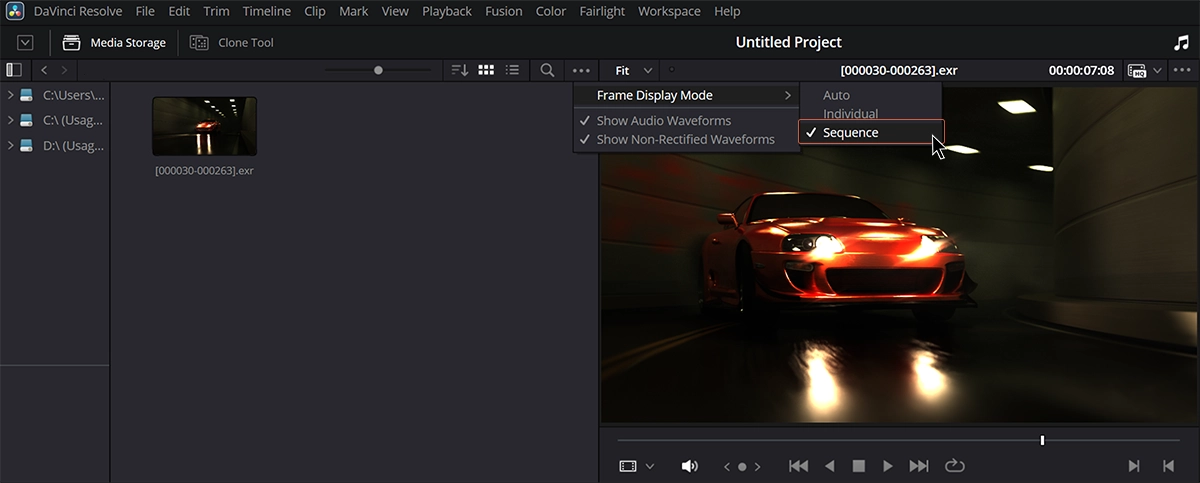
Task: Open dropdown beside proxy quality icon
Action: click(1157, 70)
